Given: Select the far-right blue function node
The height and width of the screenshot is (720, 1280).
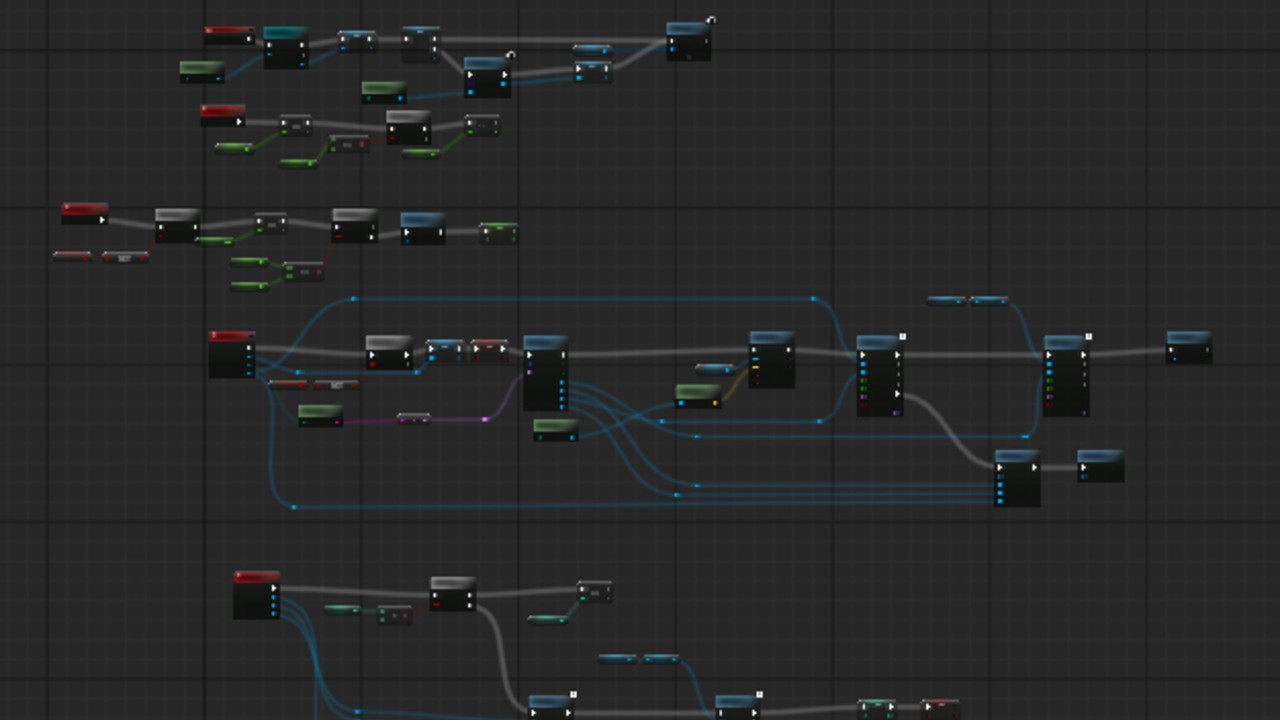Looking at the screenshot, I should click(x=1188, y=347).
